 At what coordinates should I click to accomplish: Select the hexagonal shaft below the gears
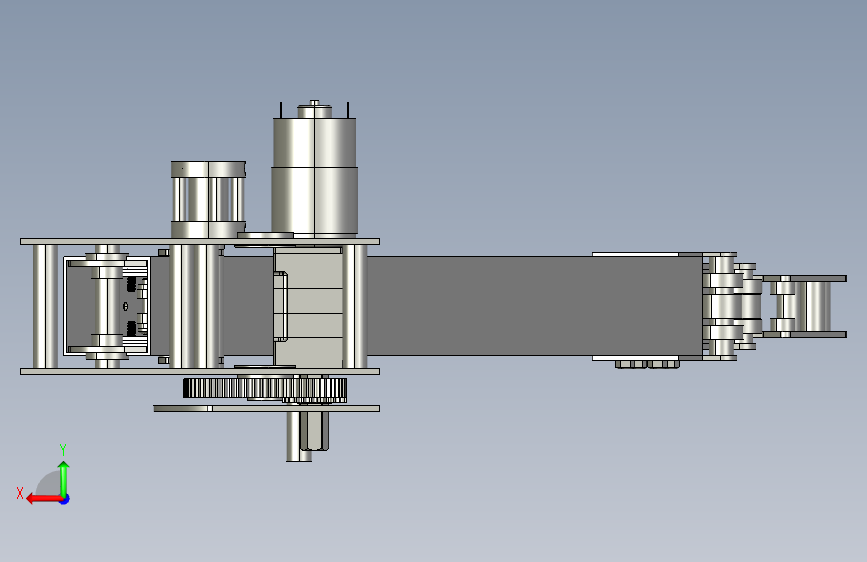[314, 431]
